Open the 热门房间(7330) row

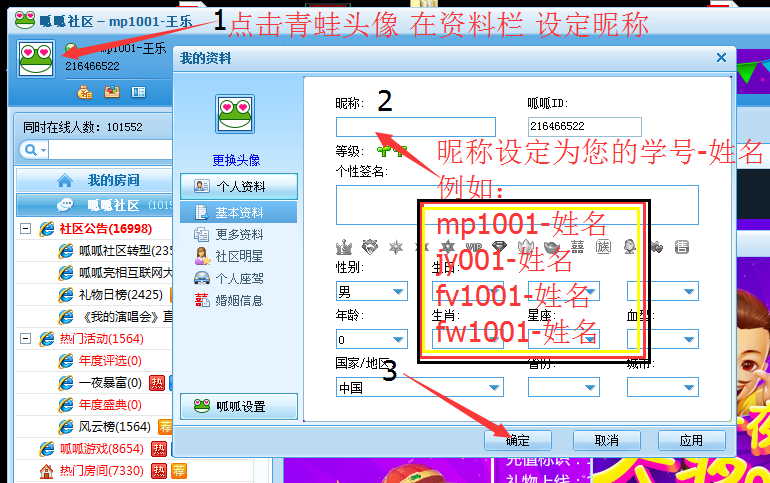102,471
